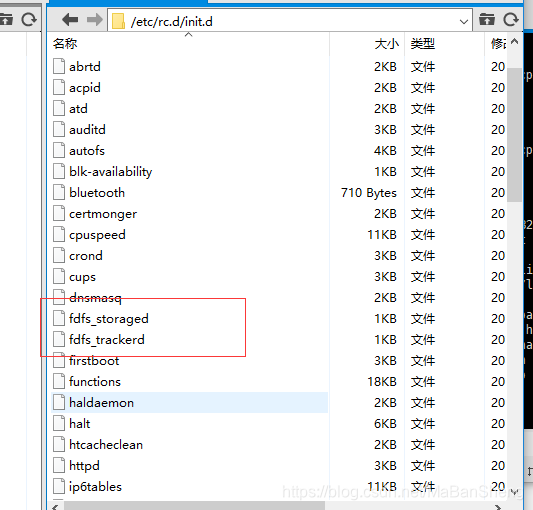Select the certmonger file

coord(103,214)
